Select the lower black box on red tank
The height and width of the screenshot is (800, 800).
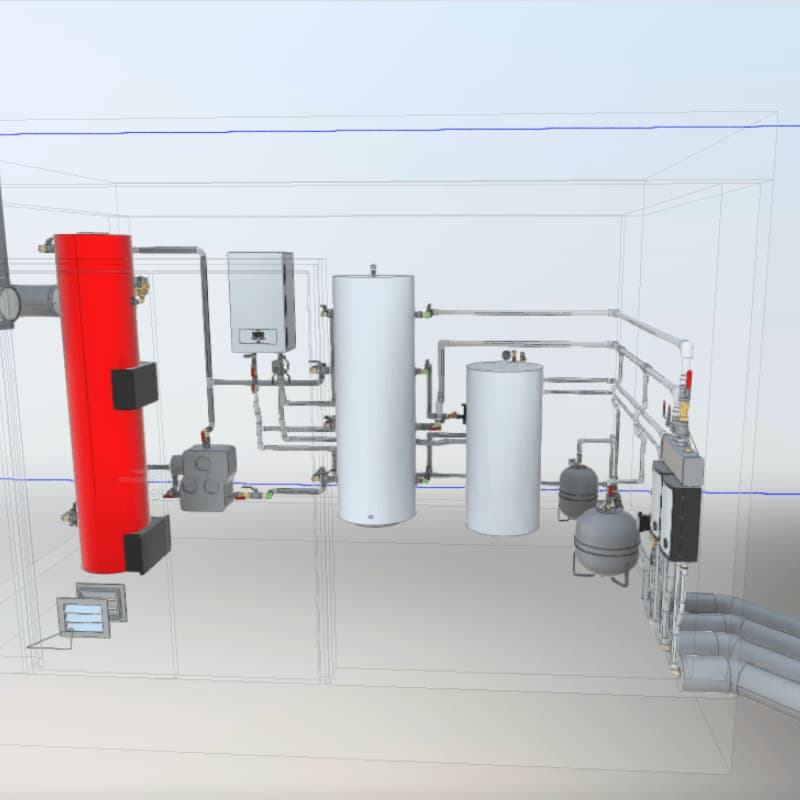[147, 544]
